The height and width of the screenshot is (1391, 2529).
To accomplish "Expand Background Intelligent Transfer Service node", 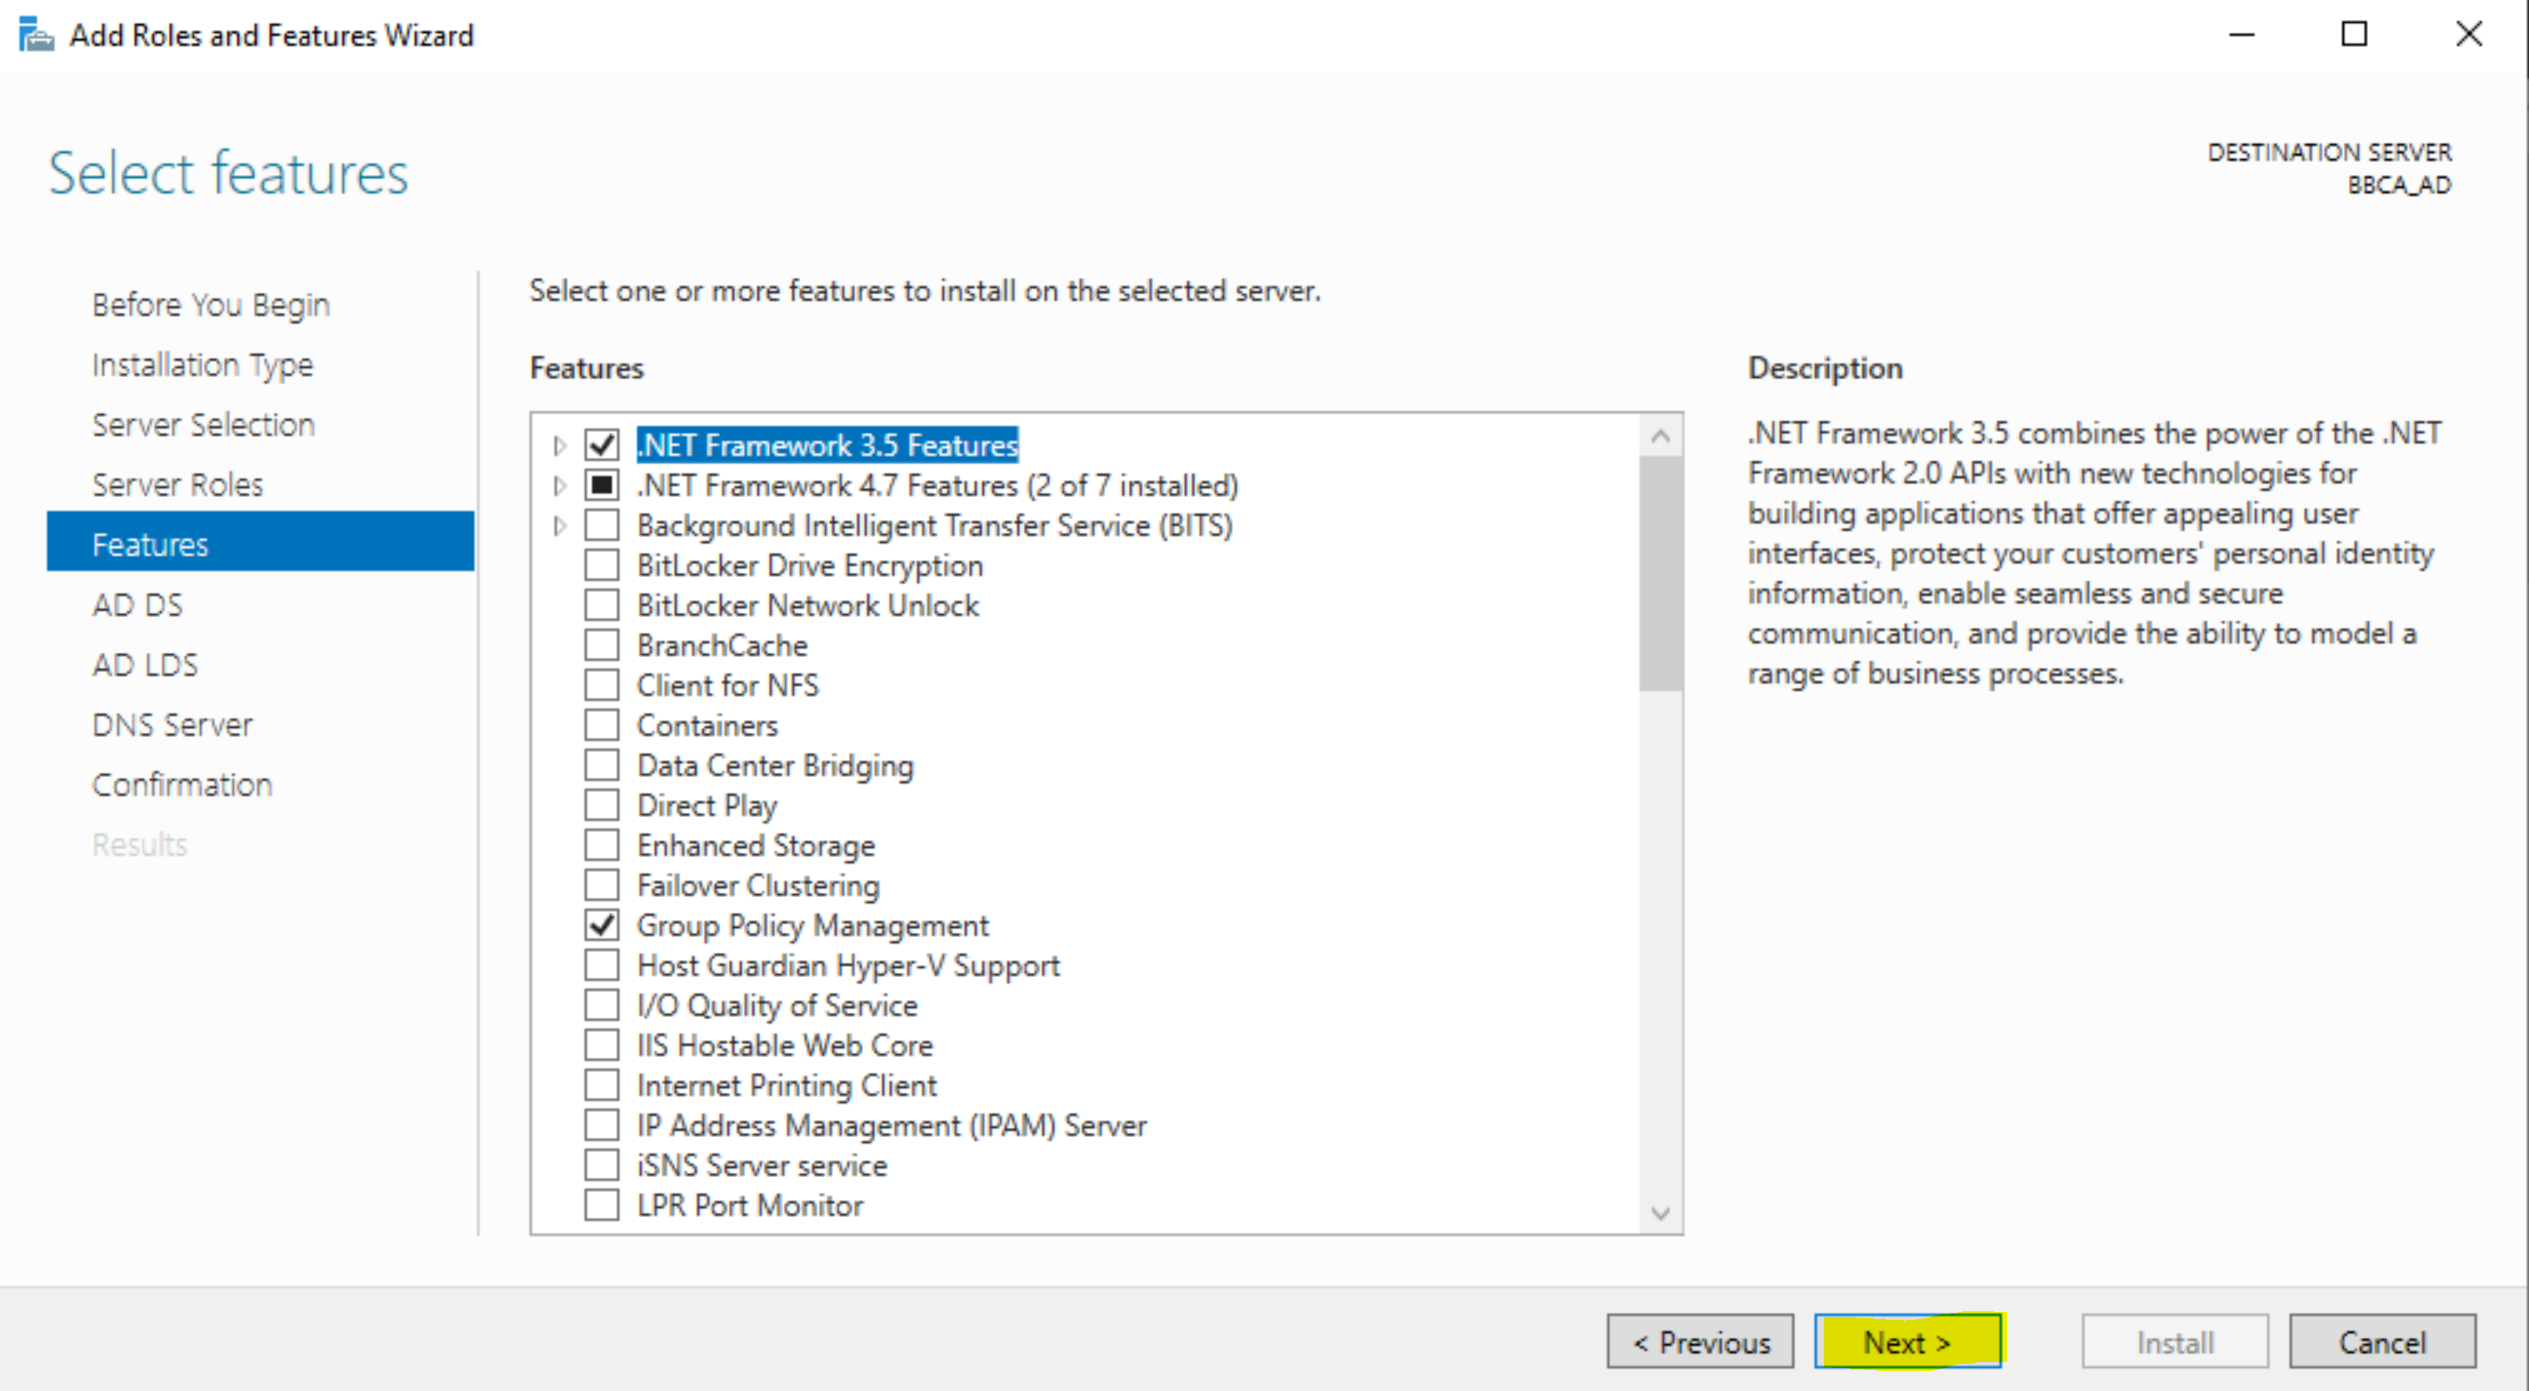I will 560,525.
